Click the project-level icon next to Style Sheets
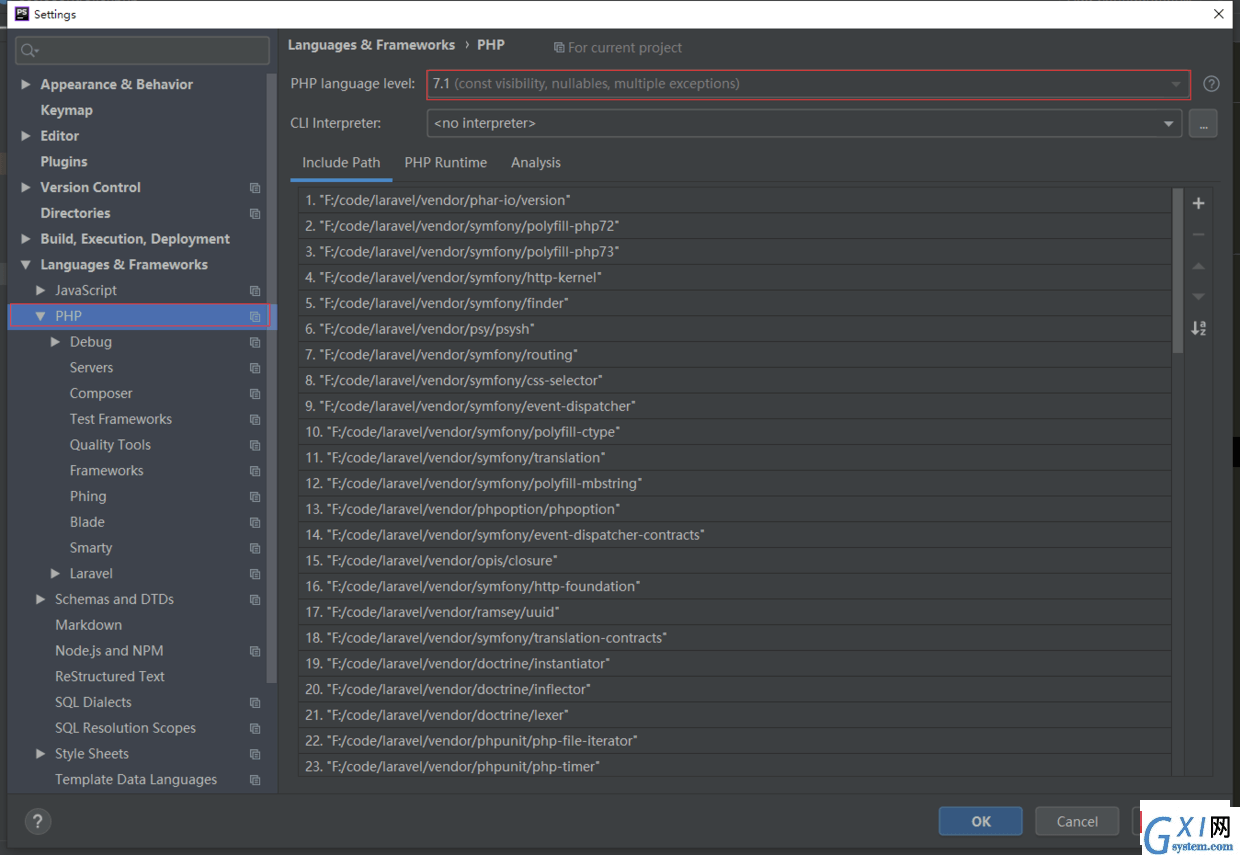This screenshot has width=1240, height=855. pos(255,755)
